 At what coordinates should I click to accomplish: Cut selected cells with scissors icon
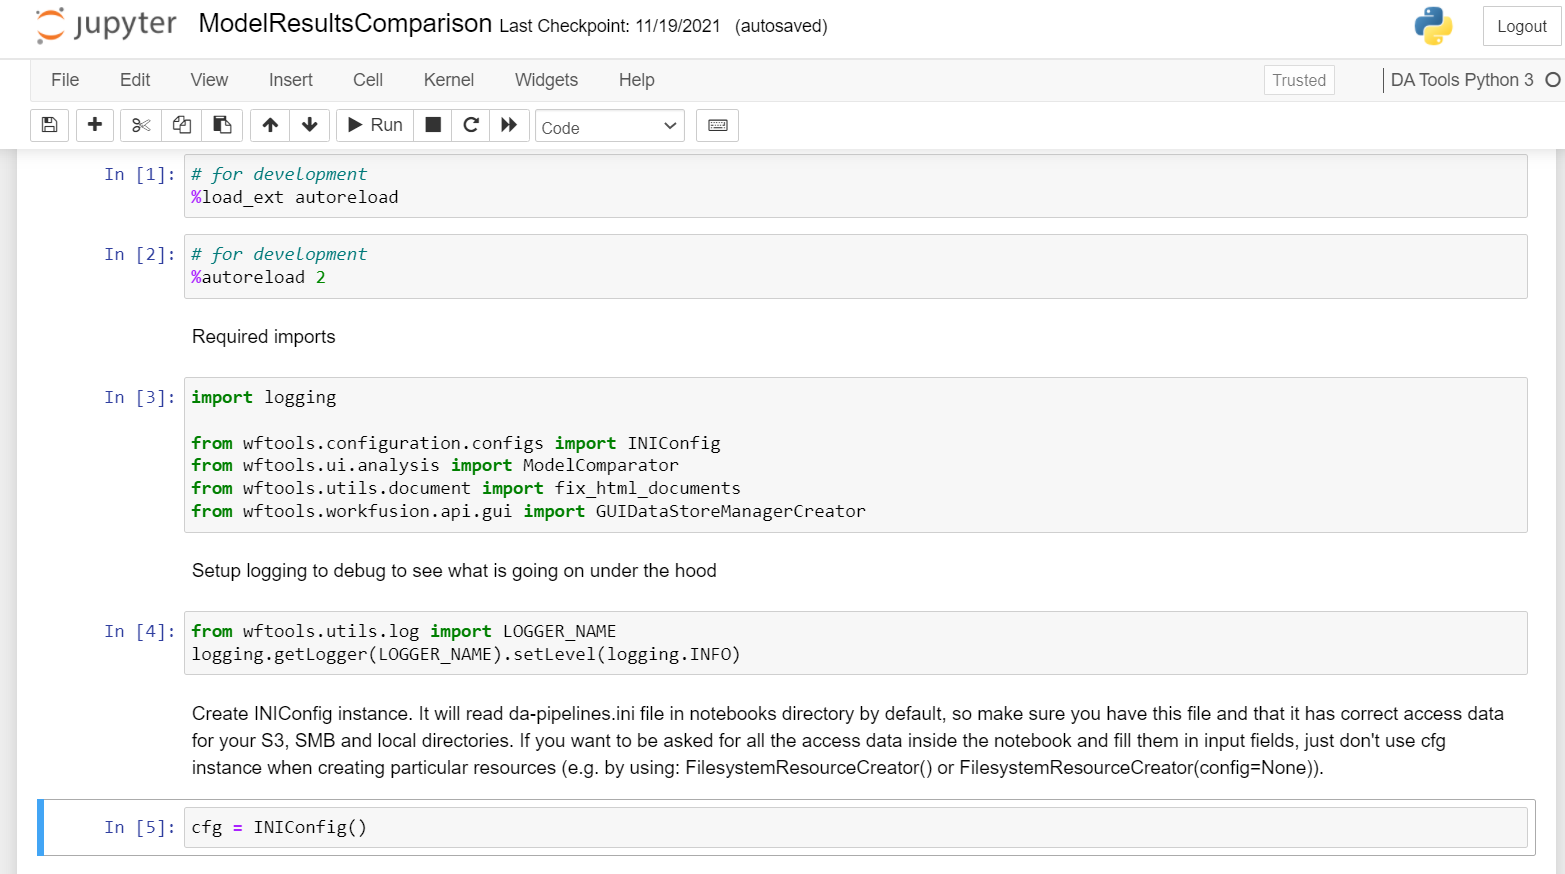pos(141,125)
